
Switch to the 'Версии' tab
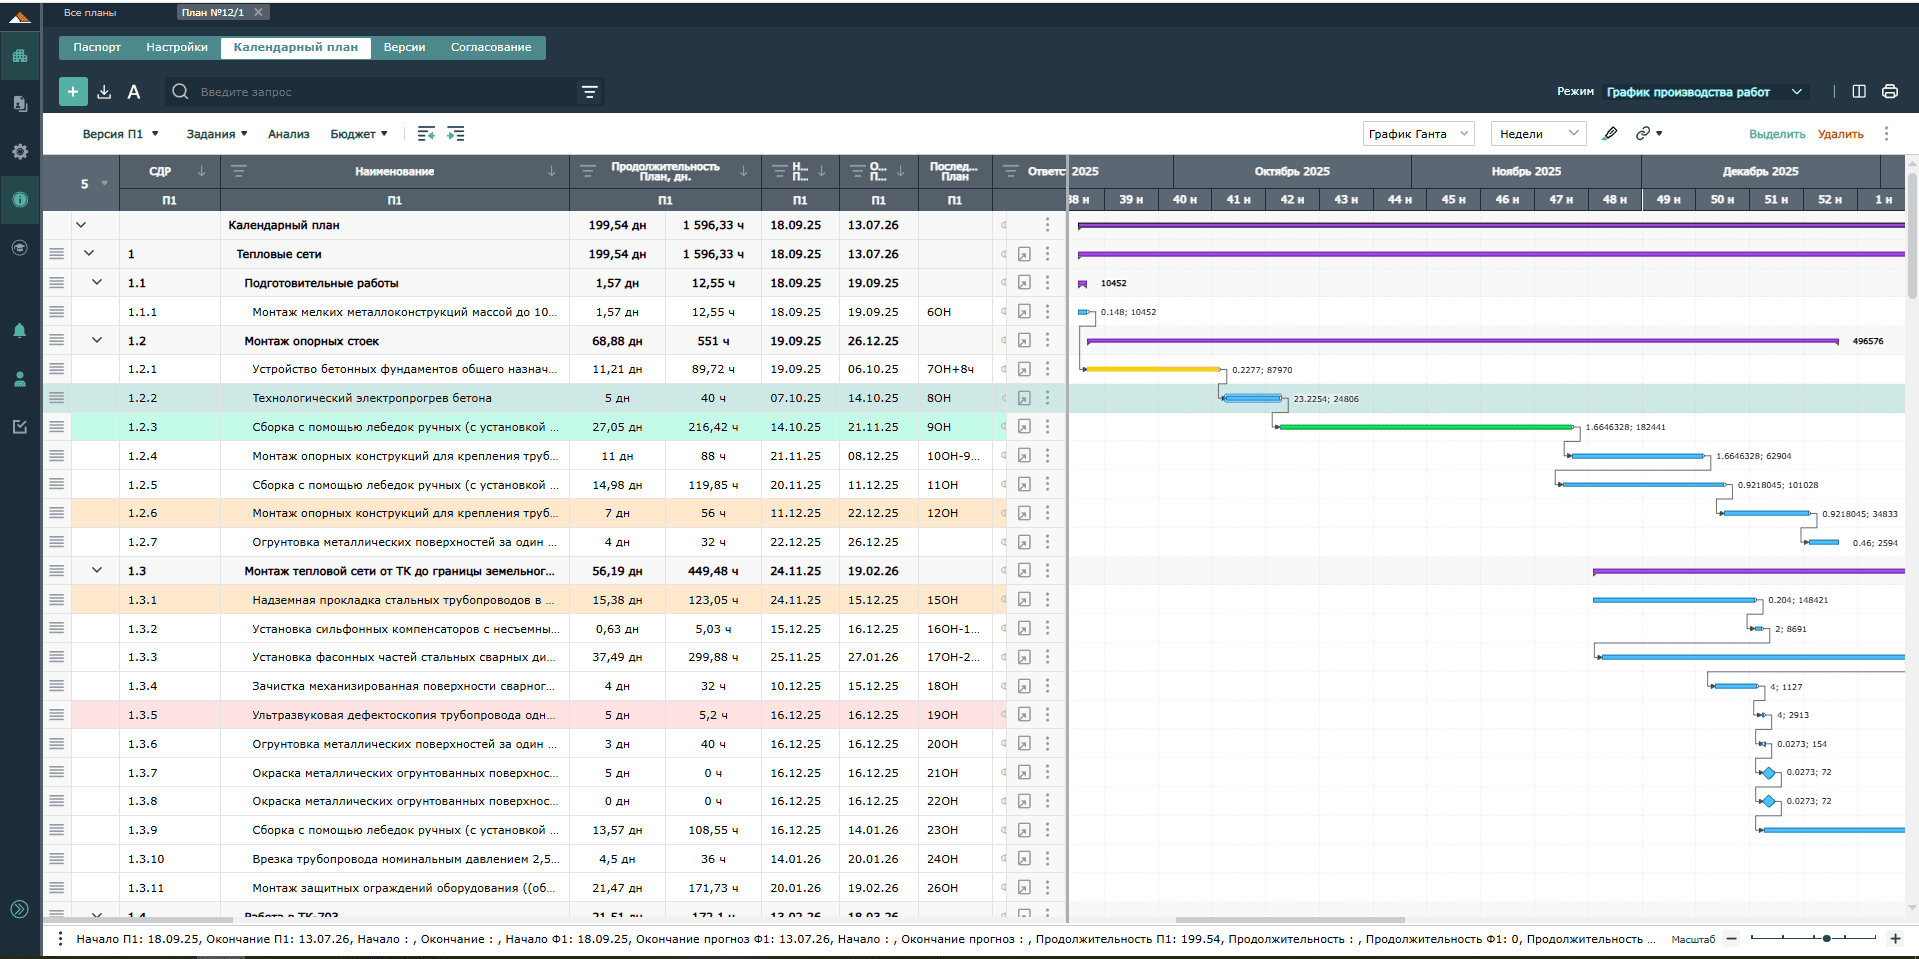click(x=404, y=47)
